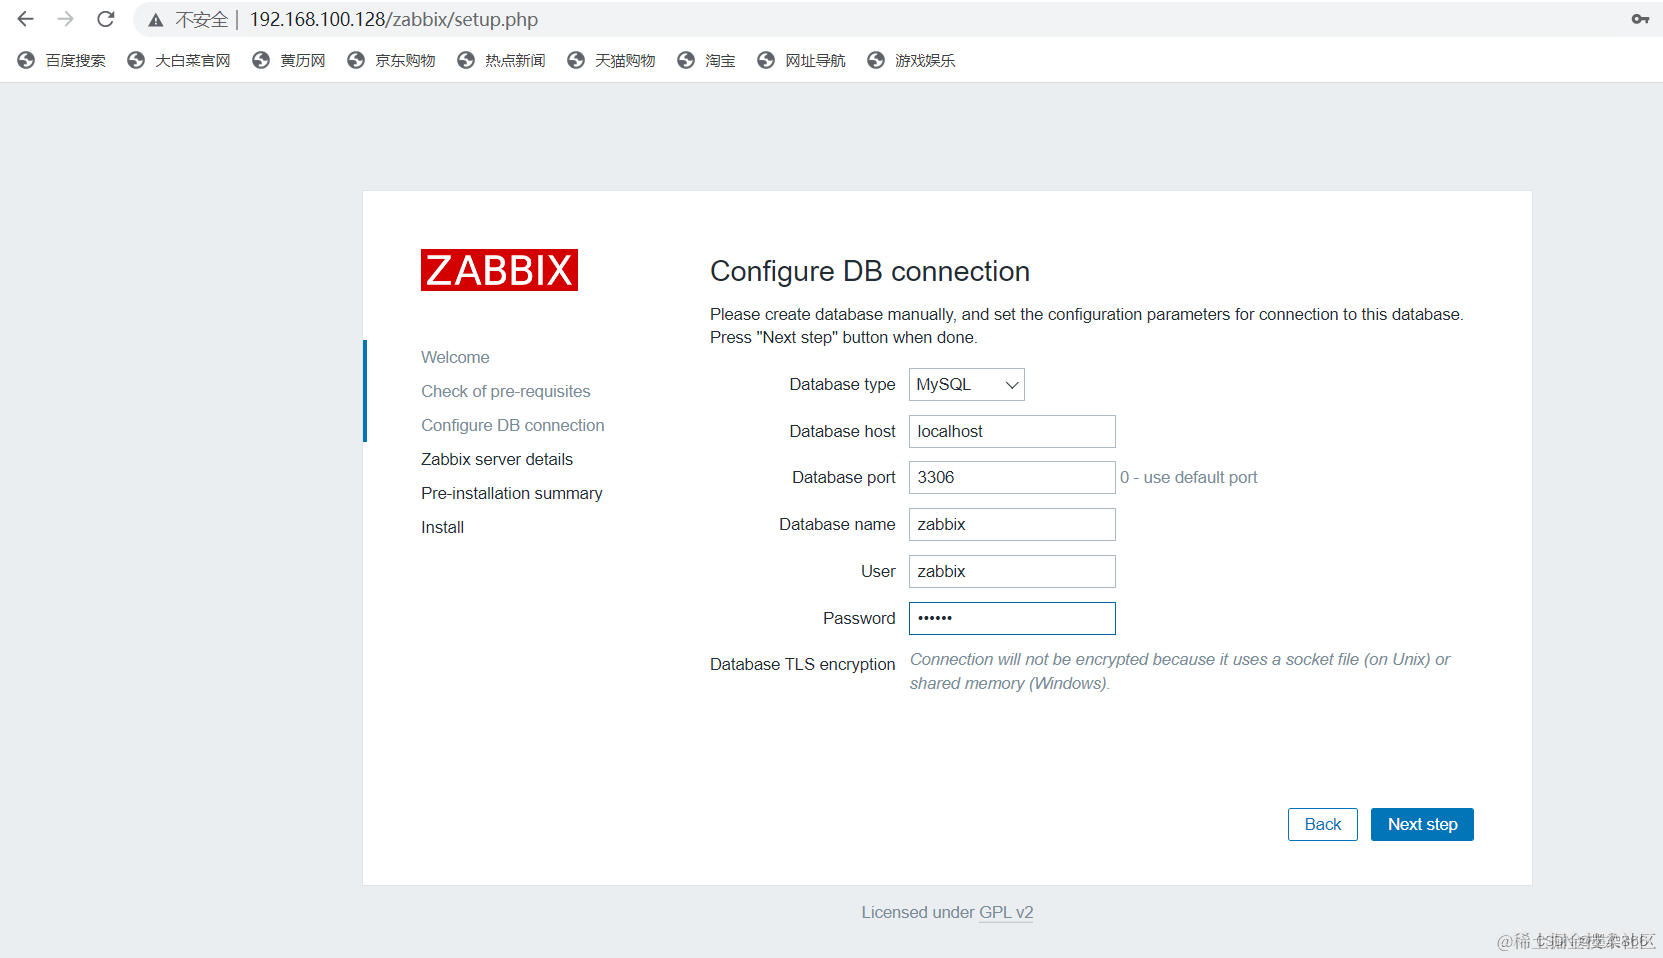Viewport: 1663px width, 958px height.
Task: Open the 热点新闻 bookmark
Action: click(501, 60)
